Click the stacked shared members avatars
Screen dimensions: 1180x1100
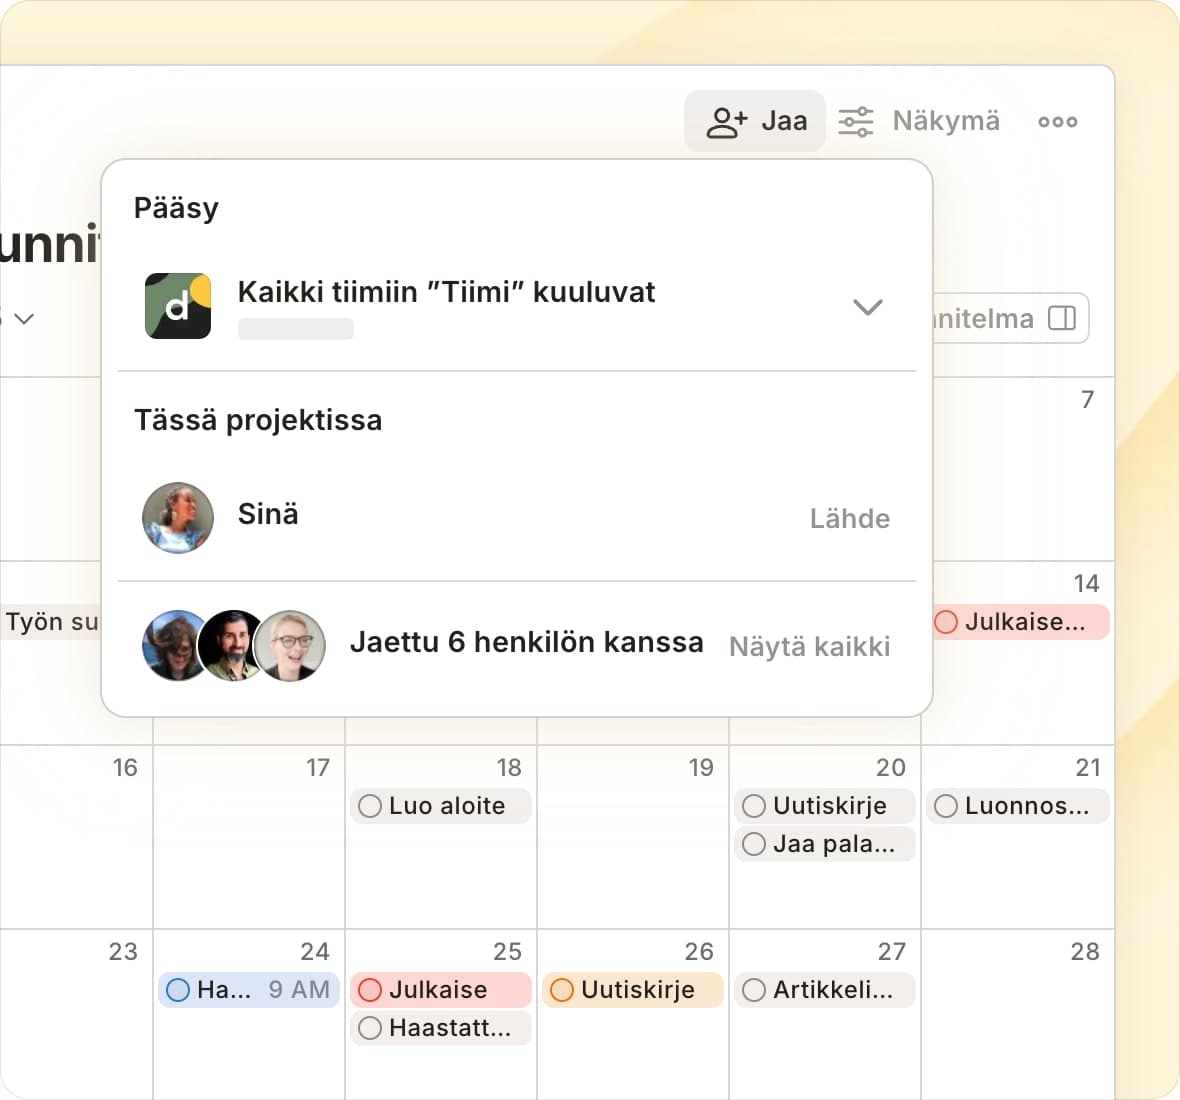coord(234,646)
